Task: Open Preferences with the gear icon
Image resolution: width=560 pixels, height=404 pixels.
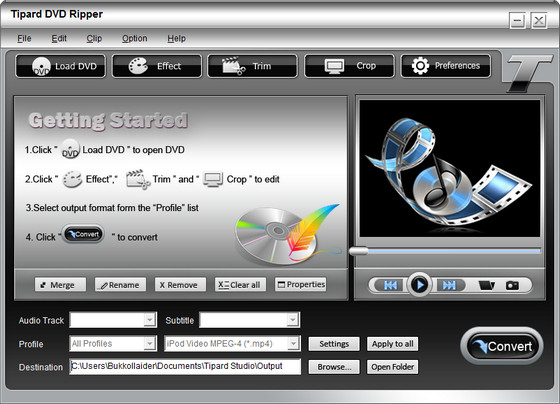Action: (446, 66)
